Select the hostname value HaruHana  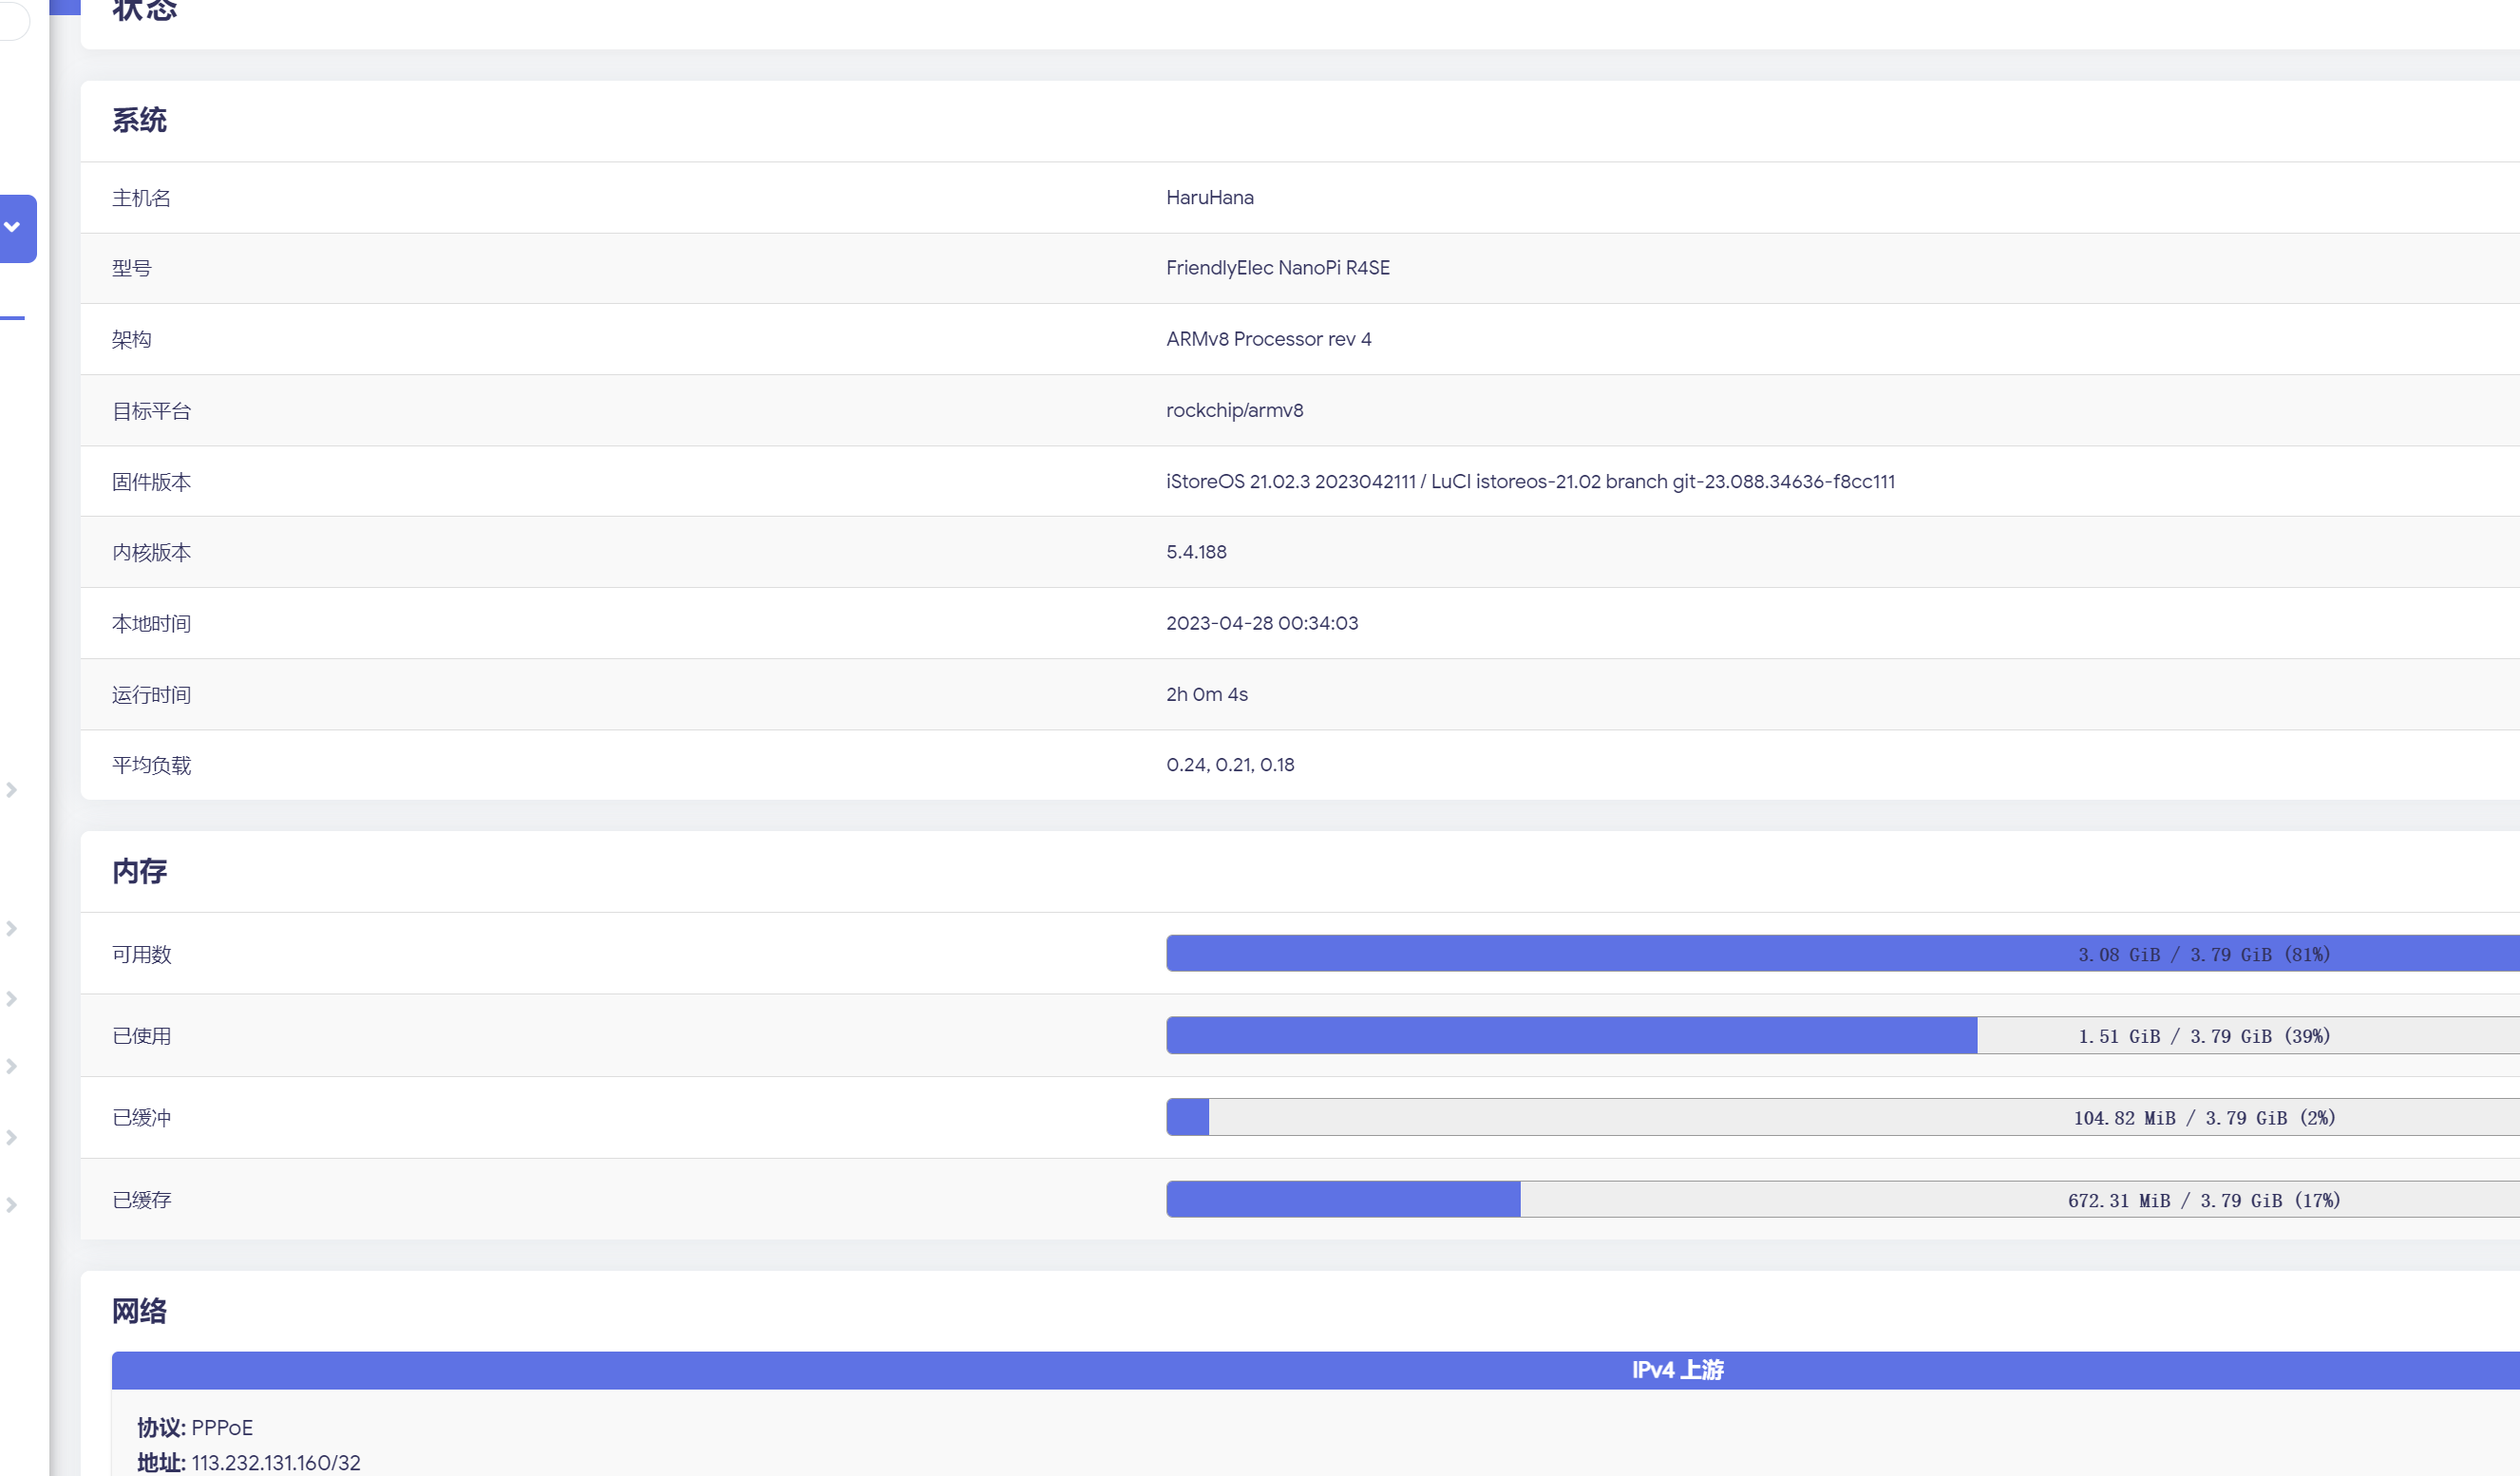(x=1209, y=197)
